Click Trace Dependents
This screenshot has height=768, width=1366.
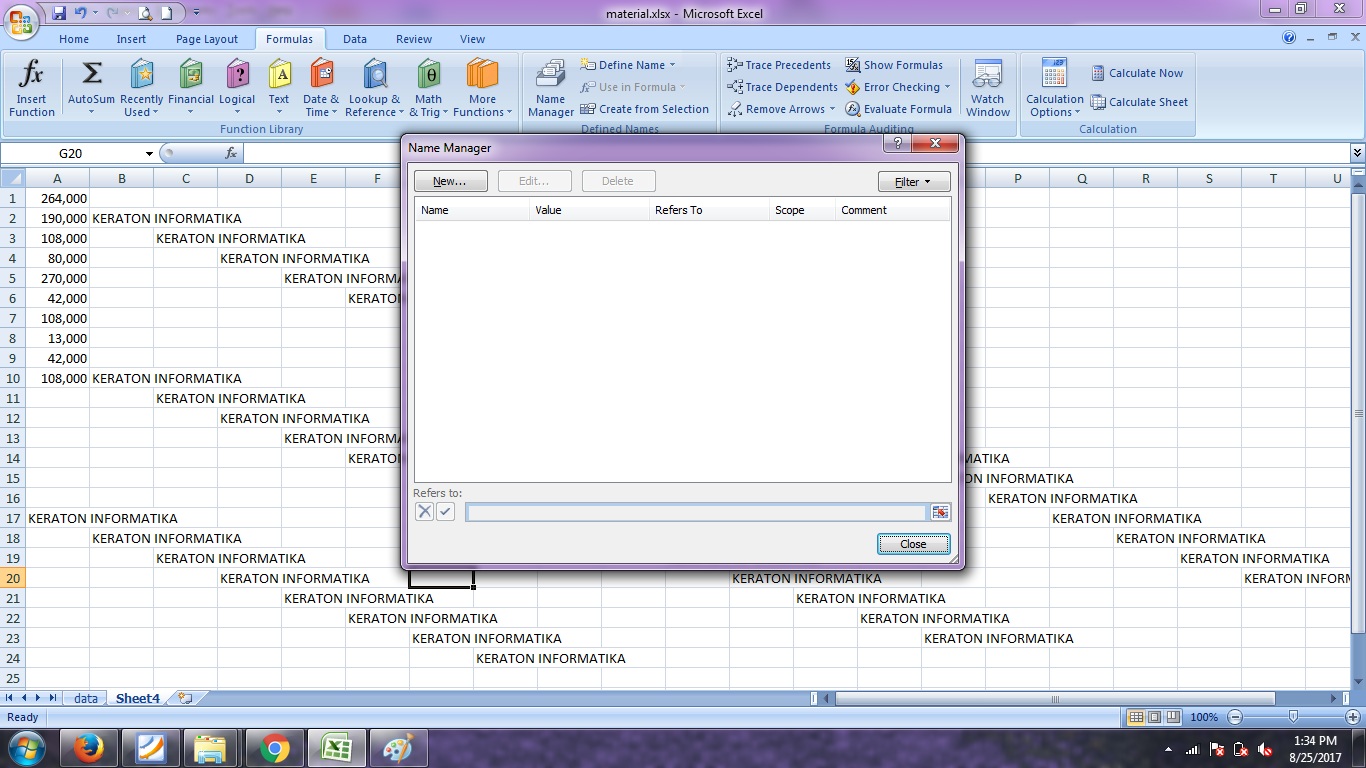(782, 87)
